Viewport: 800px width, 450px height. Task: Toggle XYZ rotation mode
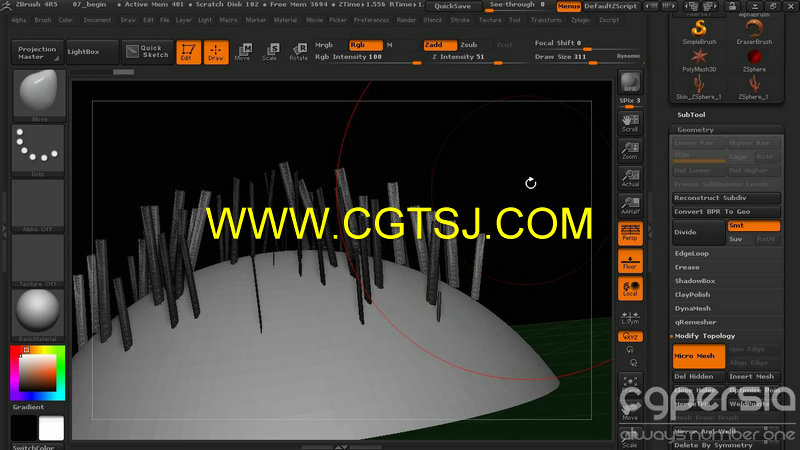point(630,337)
